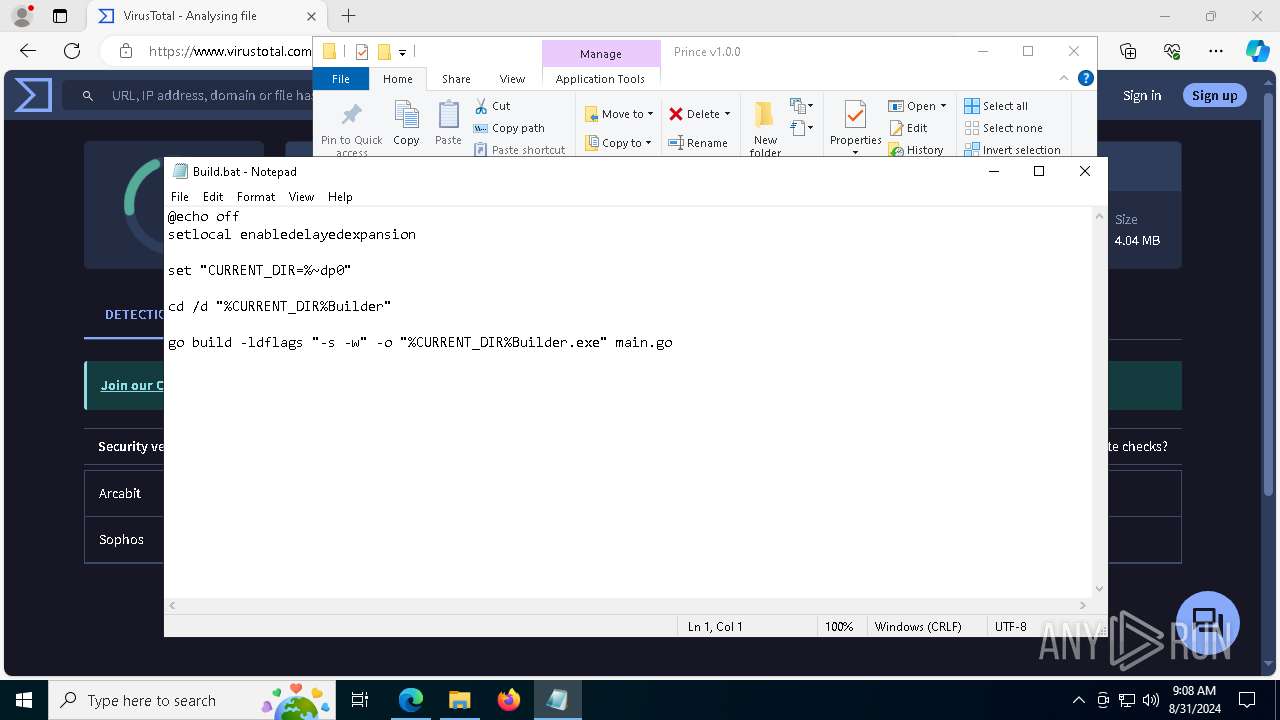
Task: Open Microsoft Edge from taskbar
Action: coord(411,700)
